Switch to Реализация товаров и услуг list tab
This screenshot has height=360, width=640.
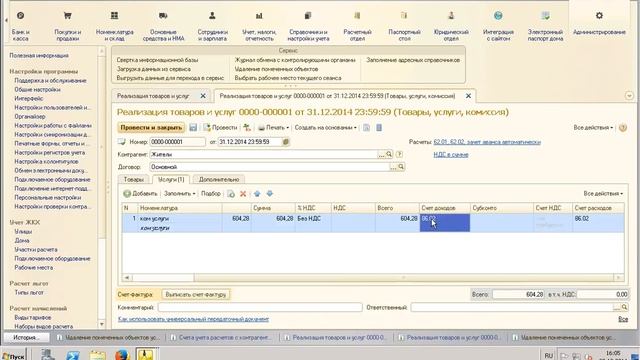coord(153,96)
